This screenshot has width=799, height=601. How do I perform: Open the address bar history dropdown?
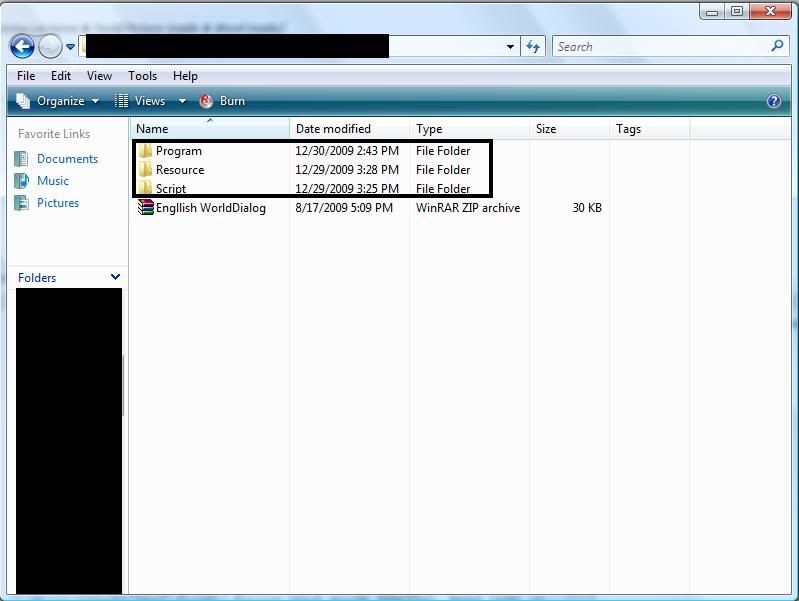tap(510, 46)
